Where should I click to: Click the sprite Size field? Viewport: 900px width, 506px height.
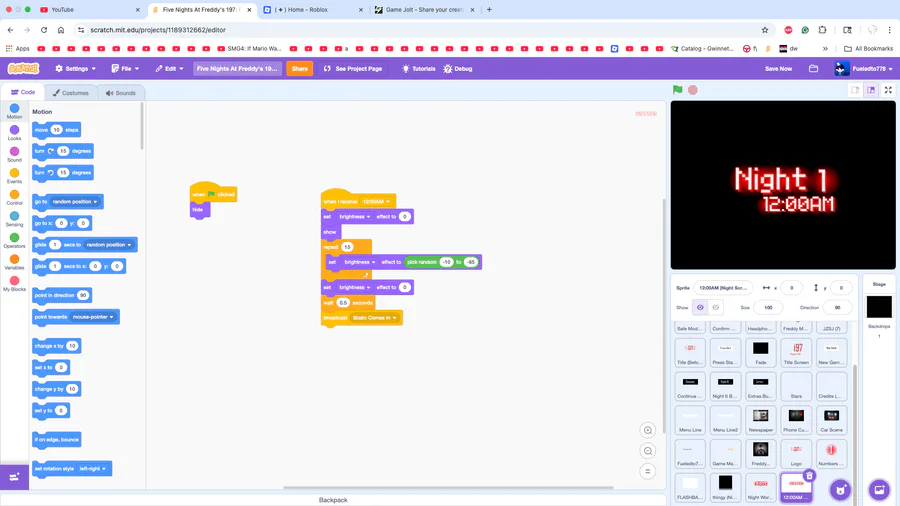(768, 308)
